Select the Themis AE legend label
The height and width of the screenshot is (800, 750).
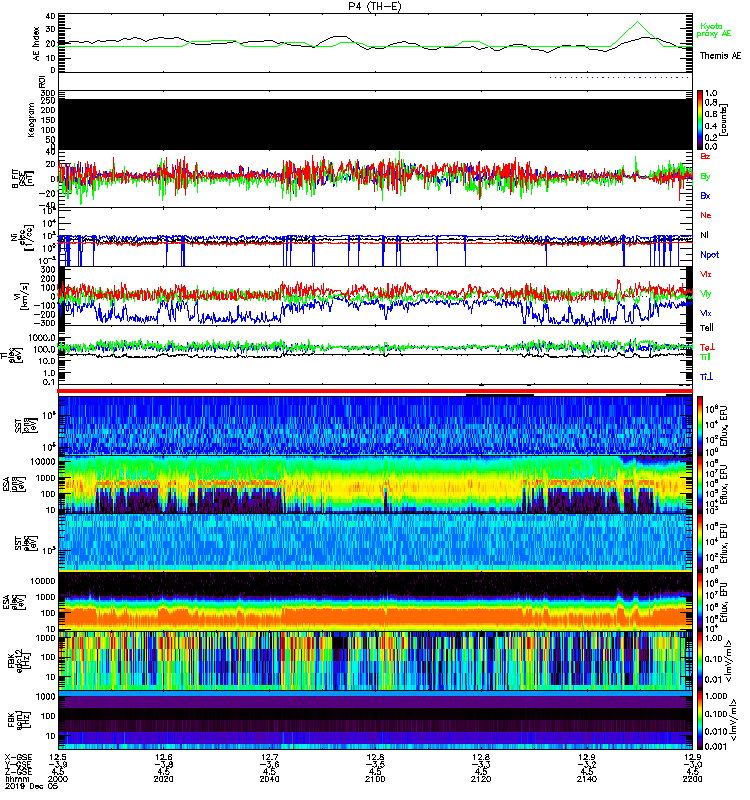tap(720, 56)
